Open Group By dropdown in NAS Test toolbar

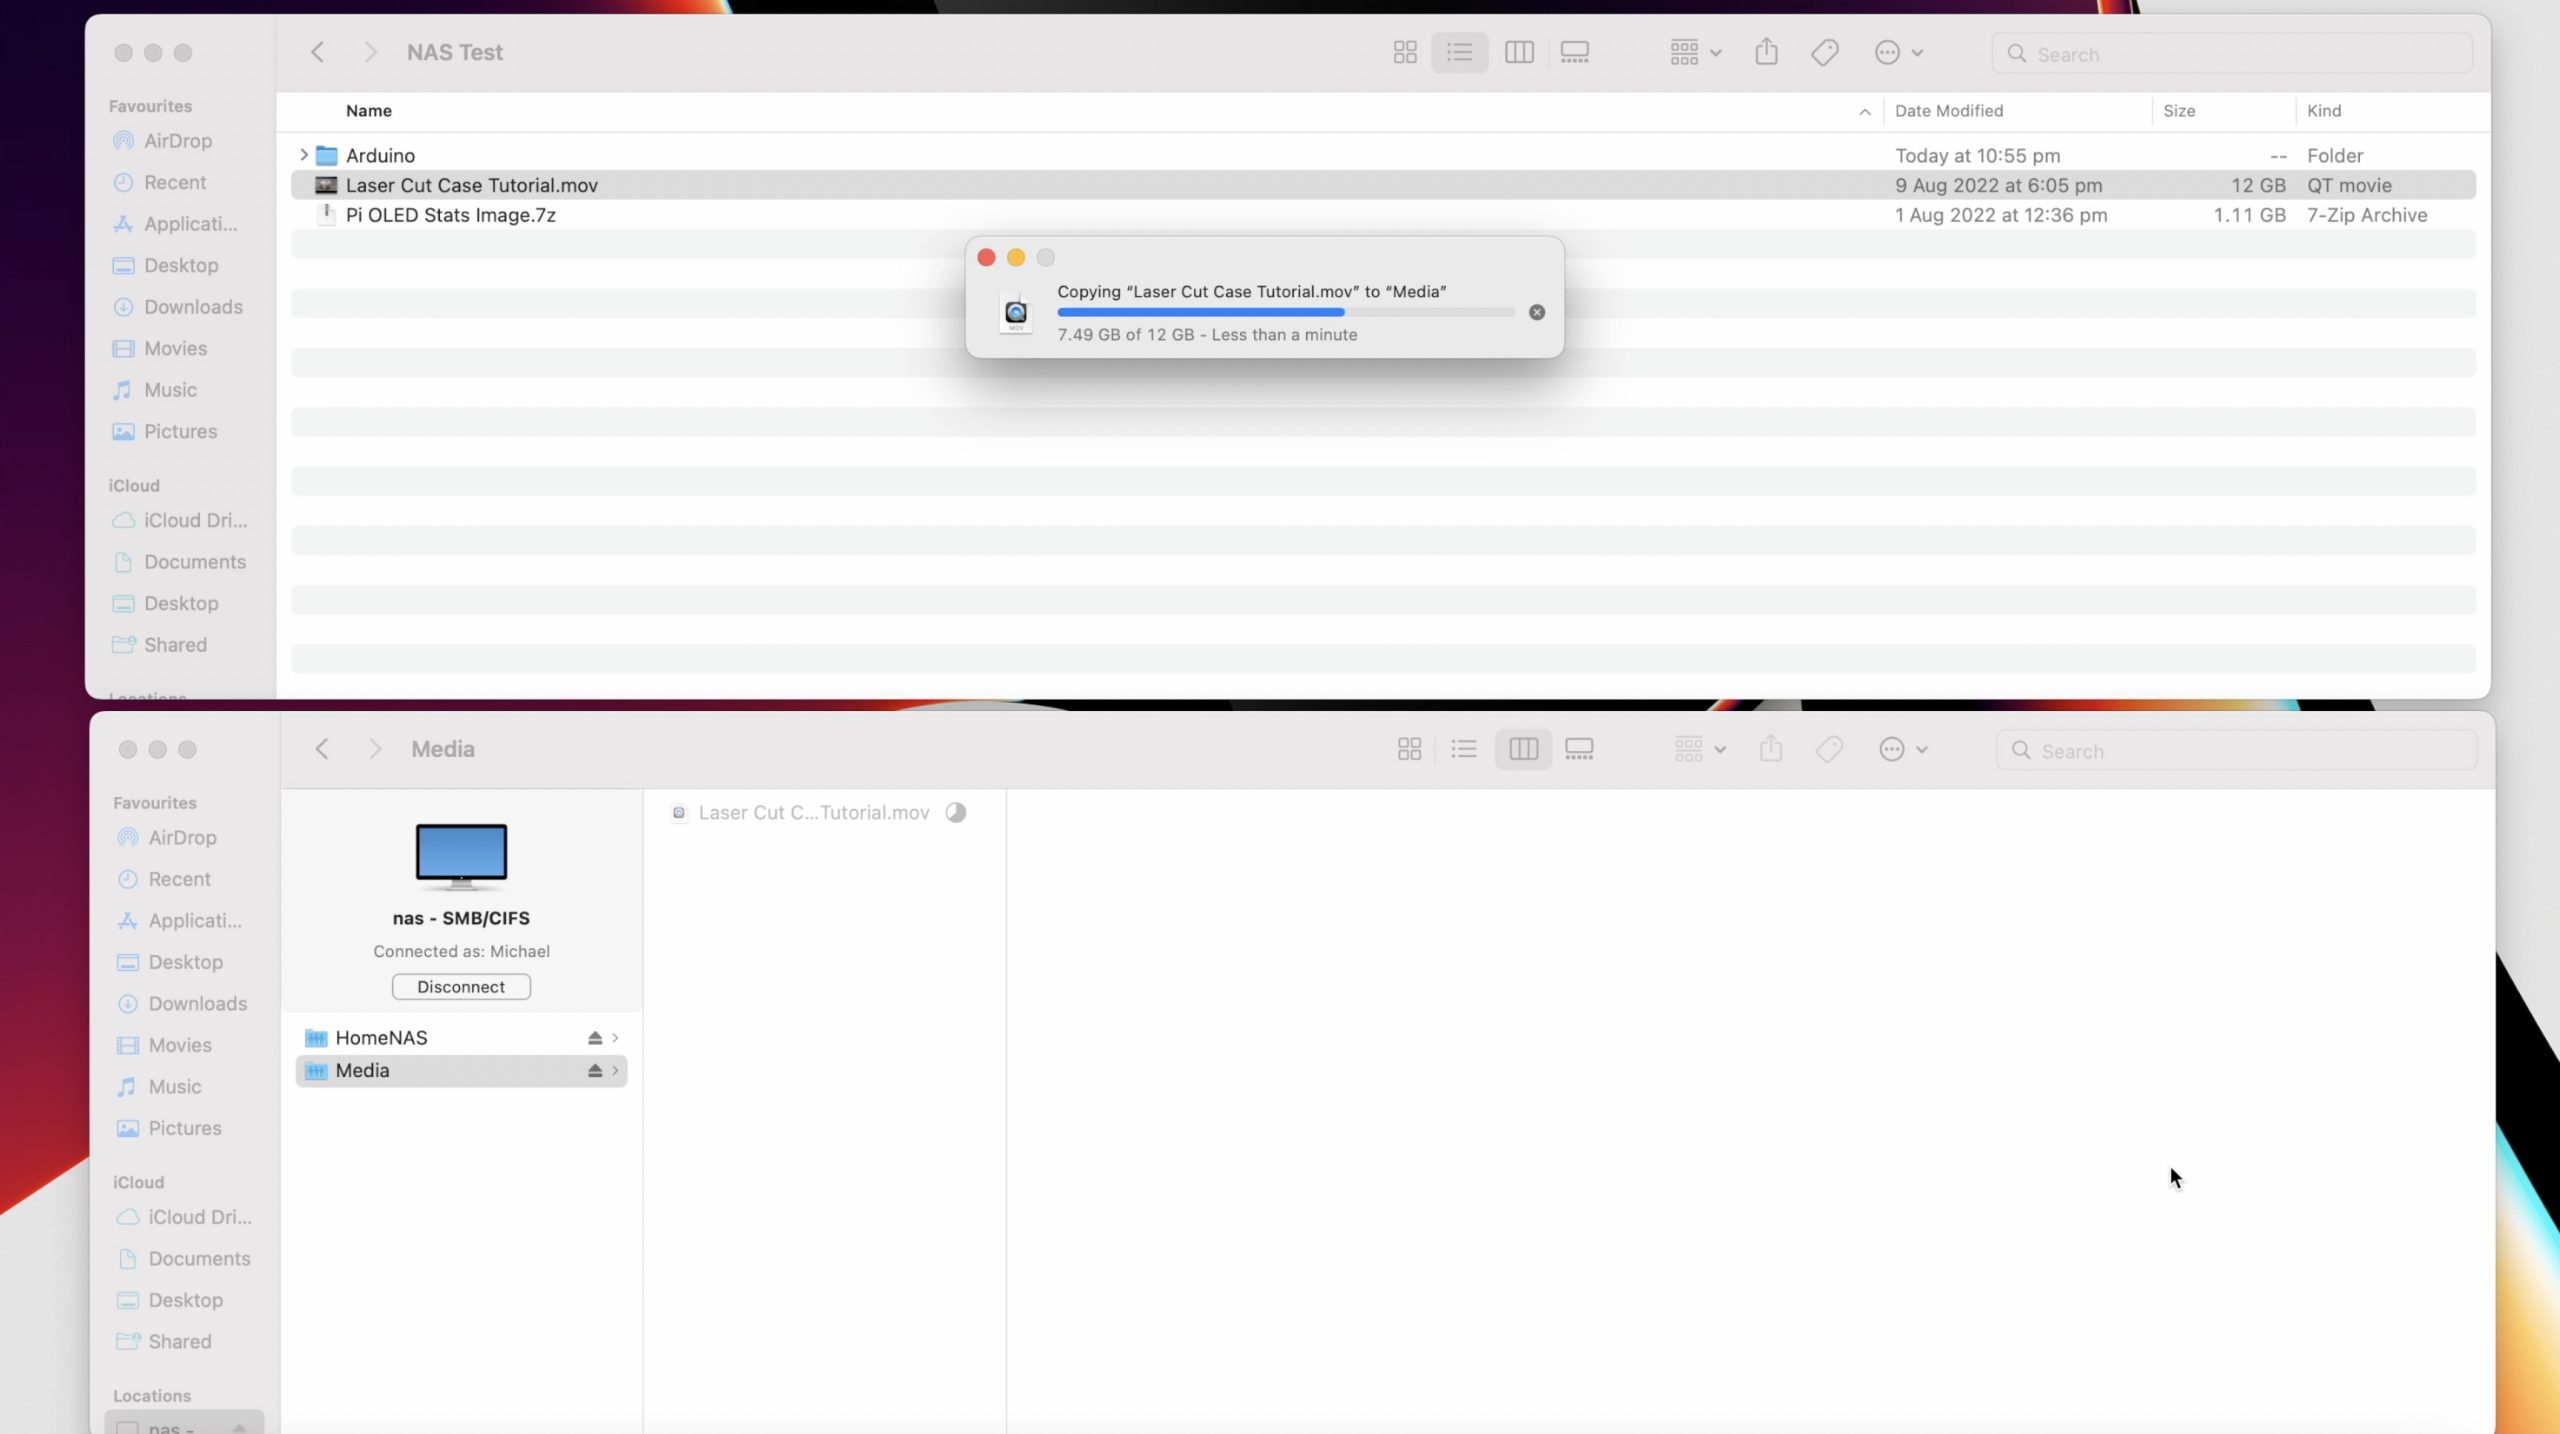pyautogui.click(x=1694, y=53)
